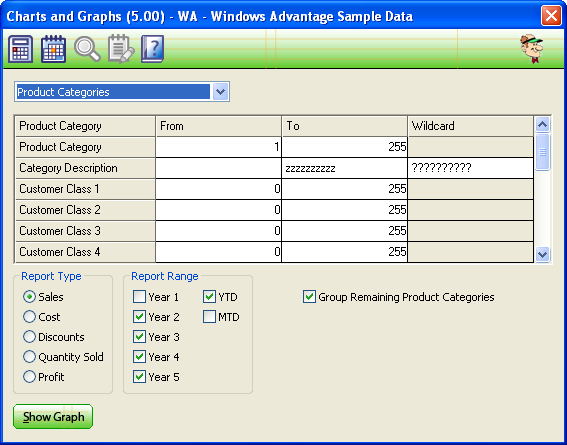Enable the MTD checkbox

(209, 317)
